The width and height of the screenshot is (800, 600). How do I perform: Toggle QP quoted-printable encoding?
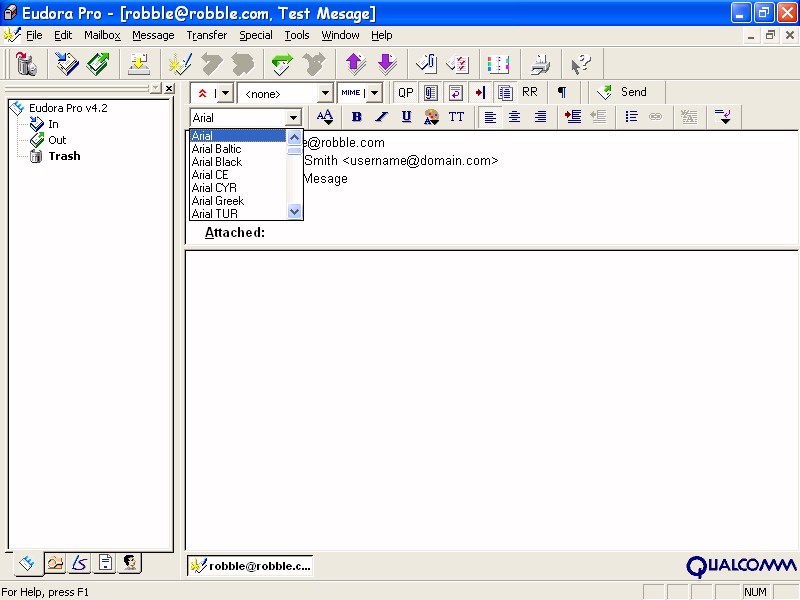(x=406, y=92)
